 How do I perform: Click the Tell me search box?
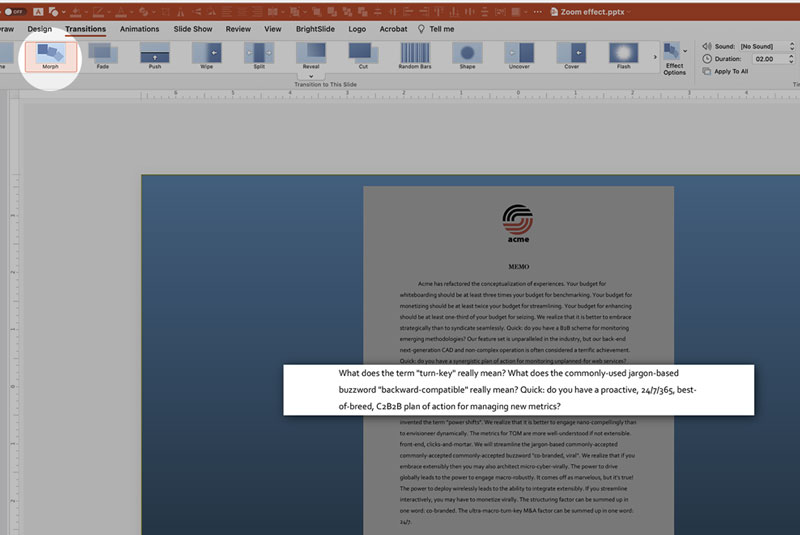tap(441, 29)
